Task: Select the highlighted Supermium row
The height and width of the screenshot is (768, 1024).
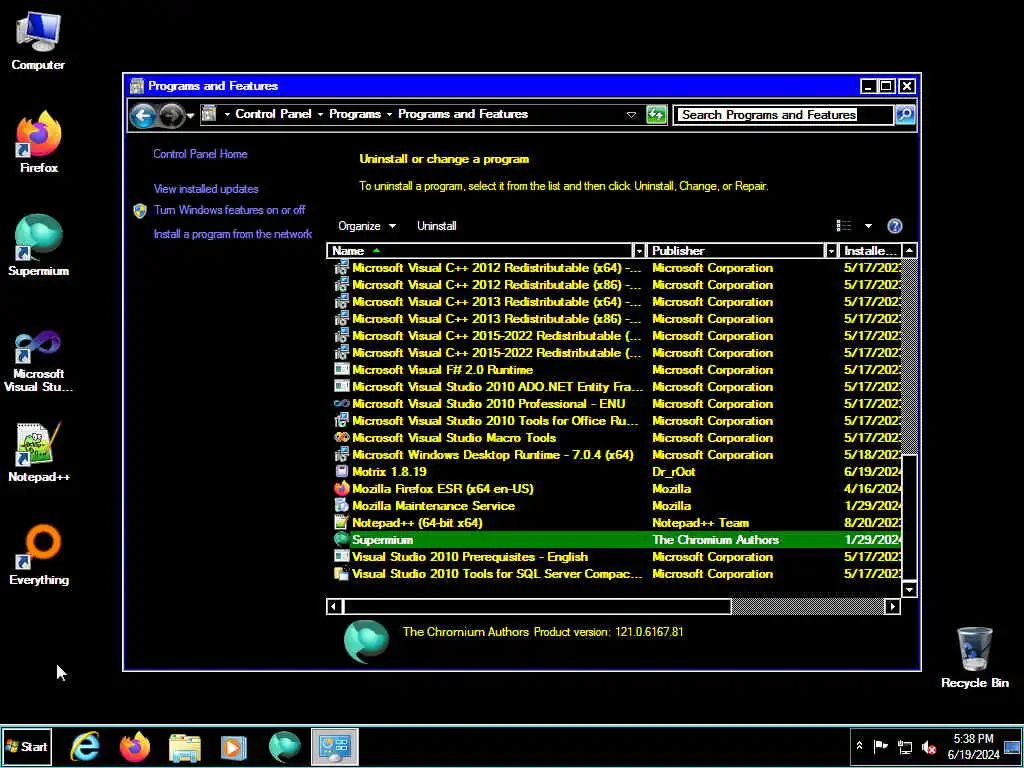Action: point(616,539)
